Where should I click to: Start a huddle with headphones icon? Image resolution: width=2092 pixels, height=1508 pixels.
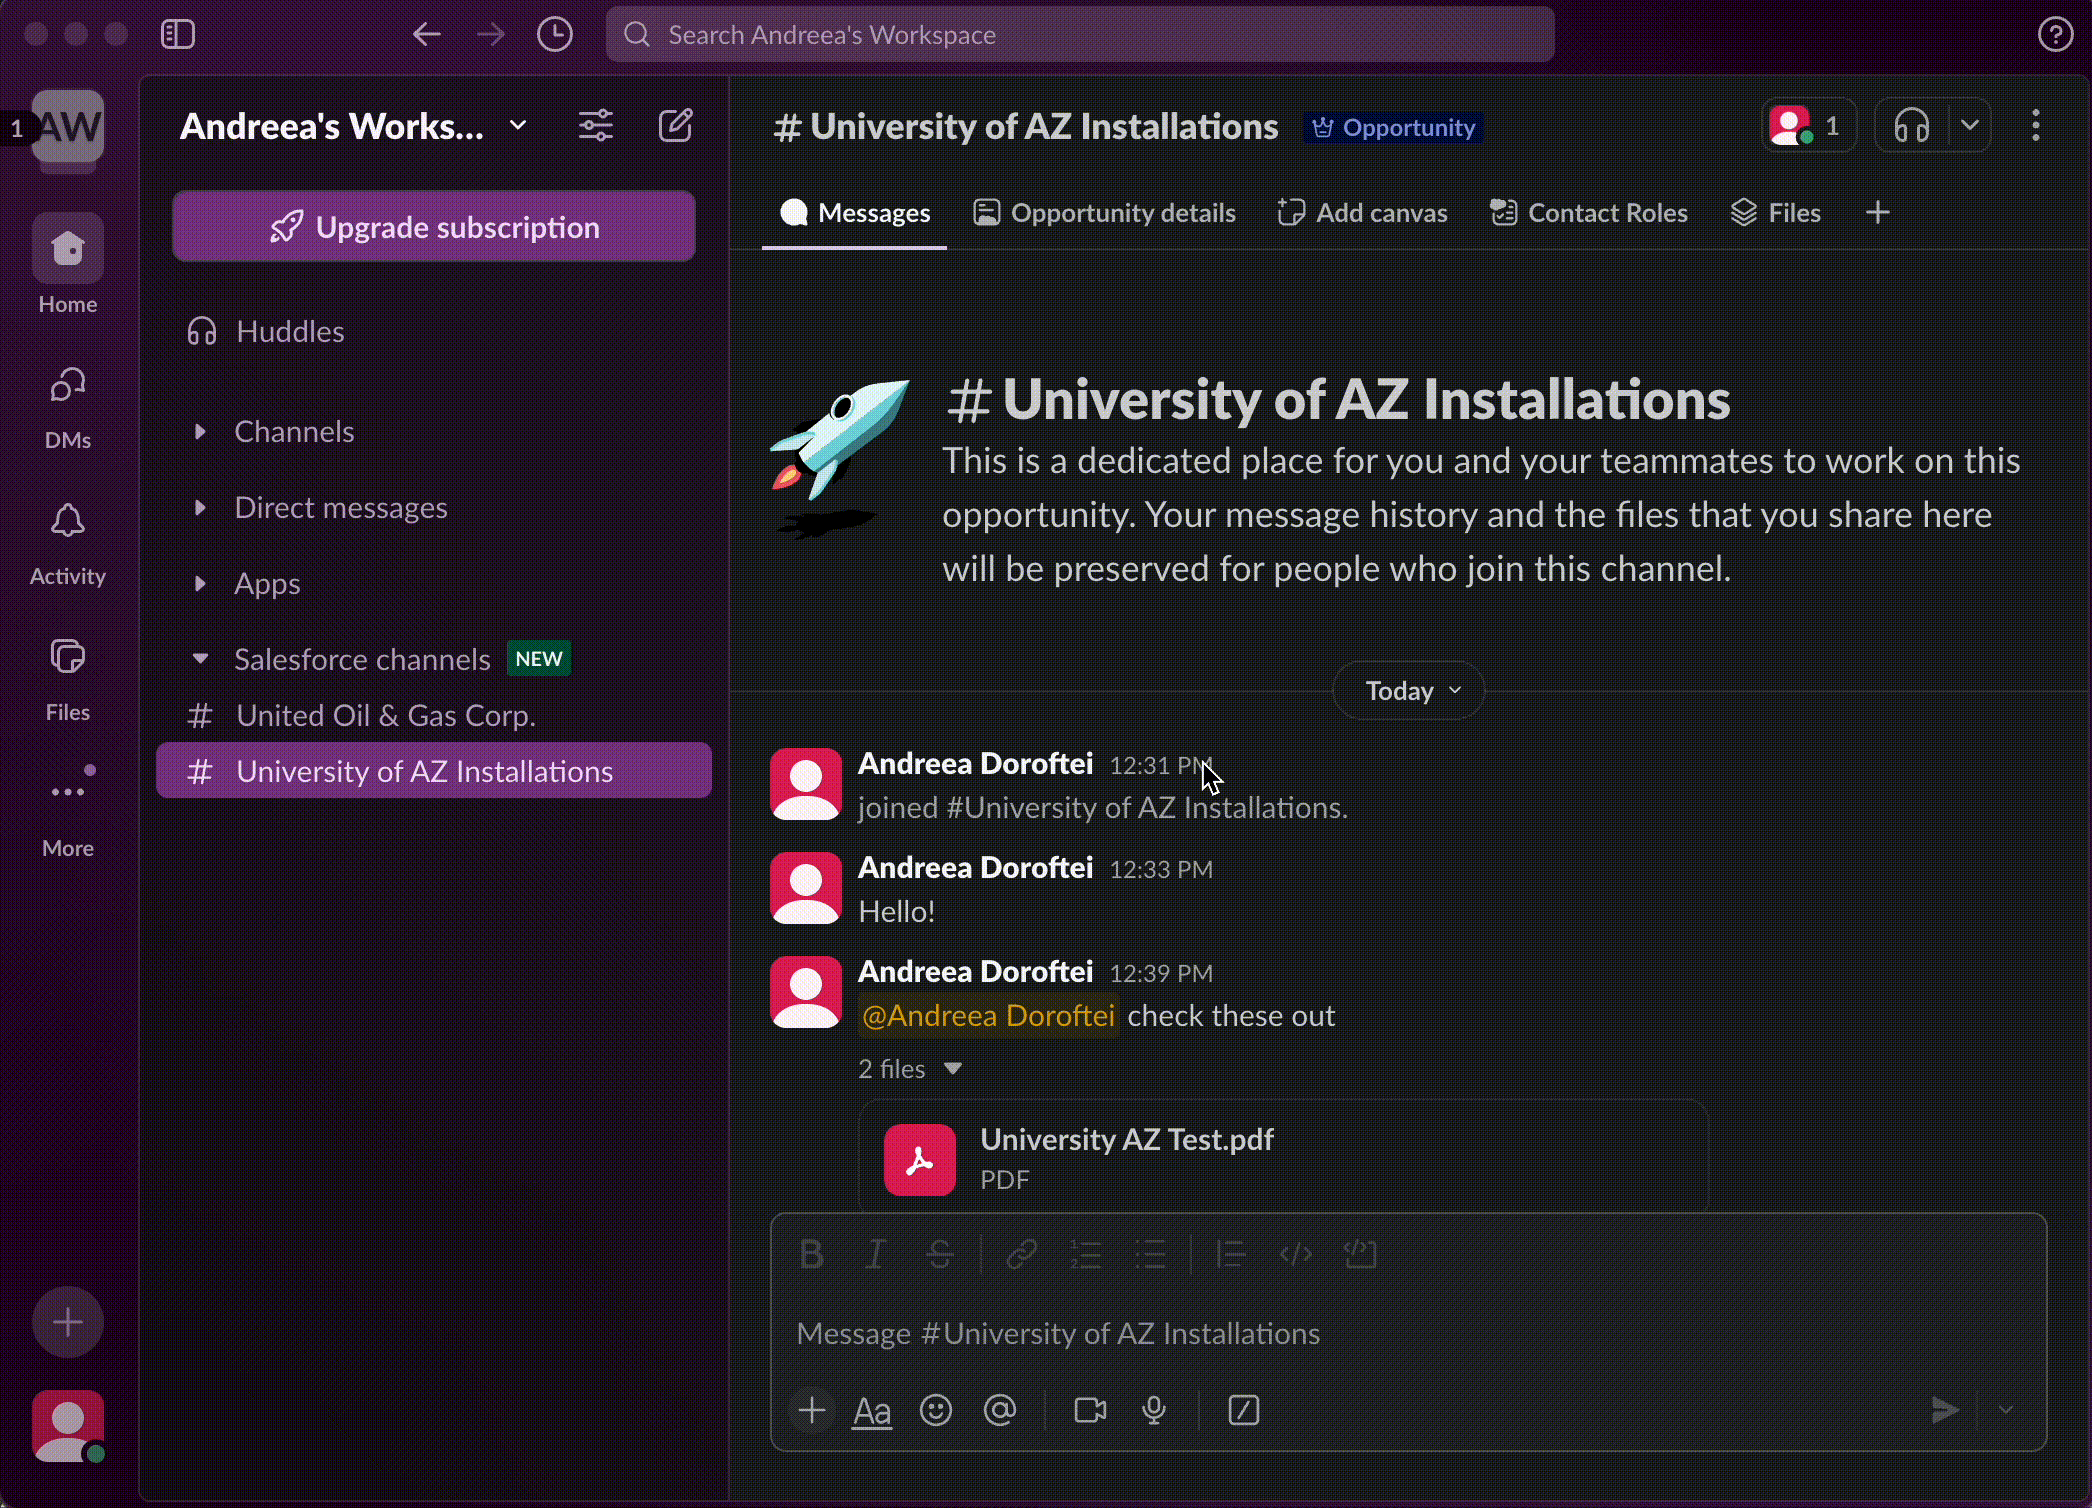click(1911, 126)
